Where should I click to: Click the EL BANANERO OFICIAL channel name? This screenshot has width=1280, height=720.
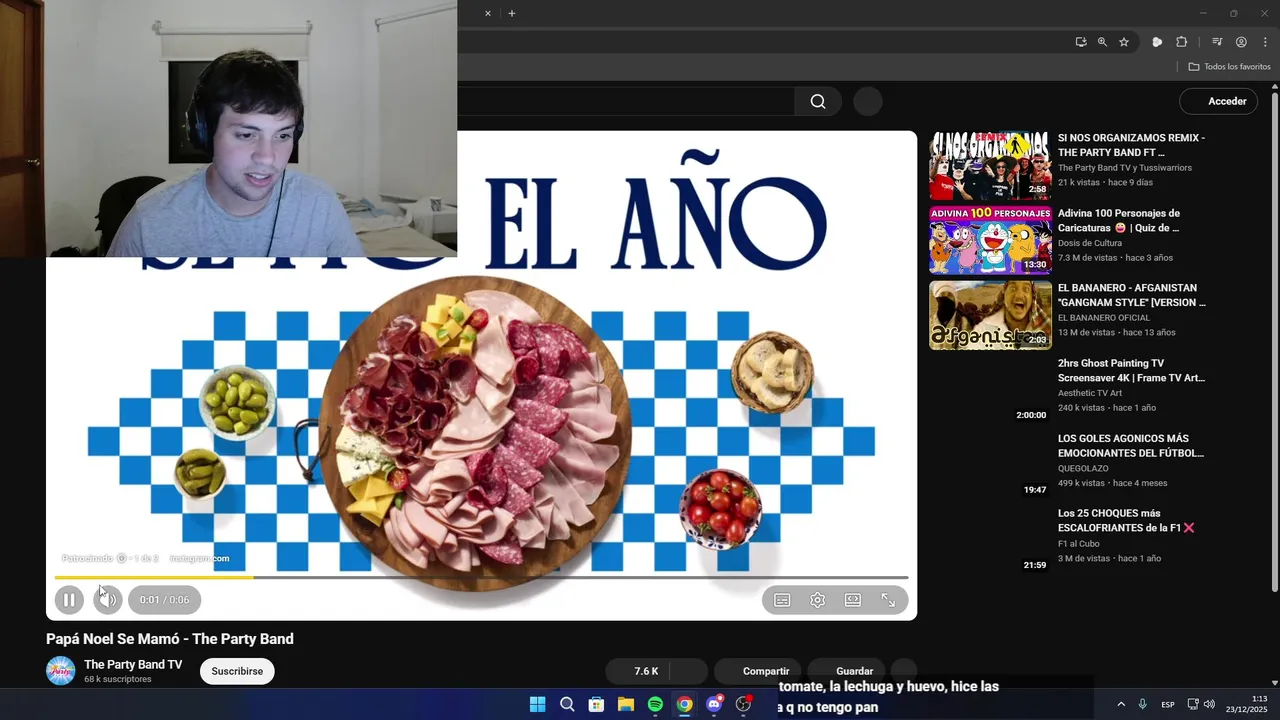pos(1104,318)
